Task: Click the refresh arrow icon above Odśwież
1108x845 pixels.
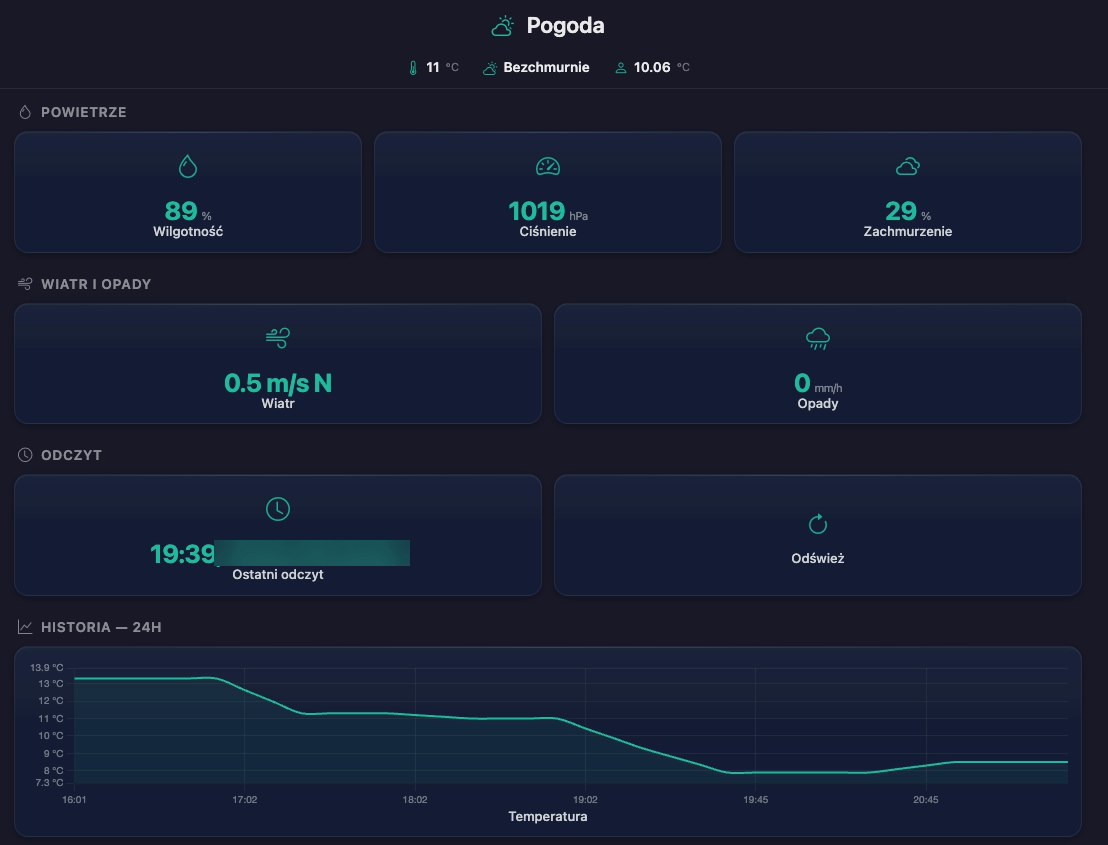Action: click(818, 524)
